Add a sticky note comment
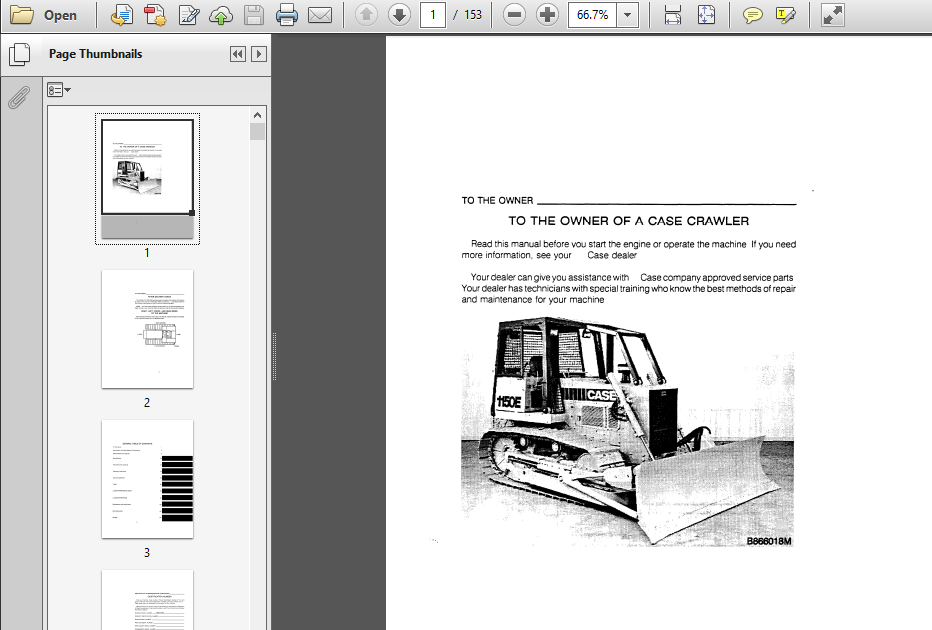932x630 pixels. point(752,15)
